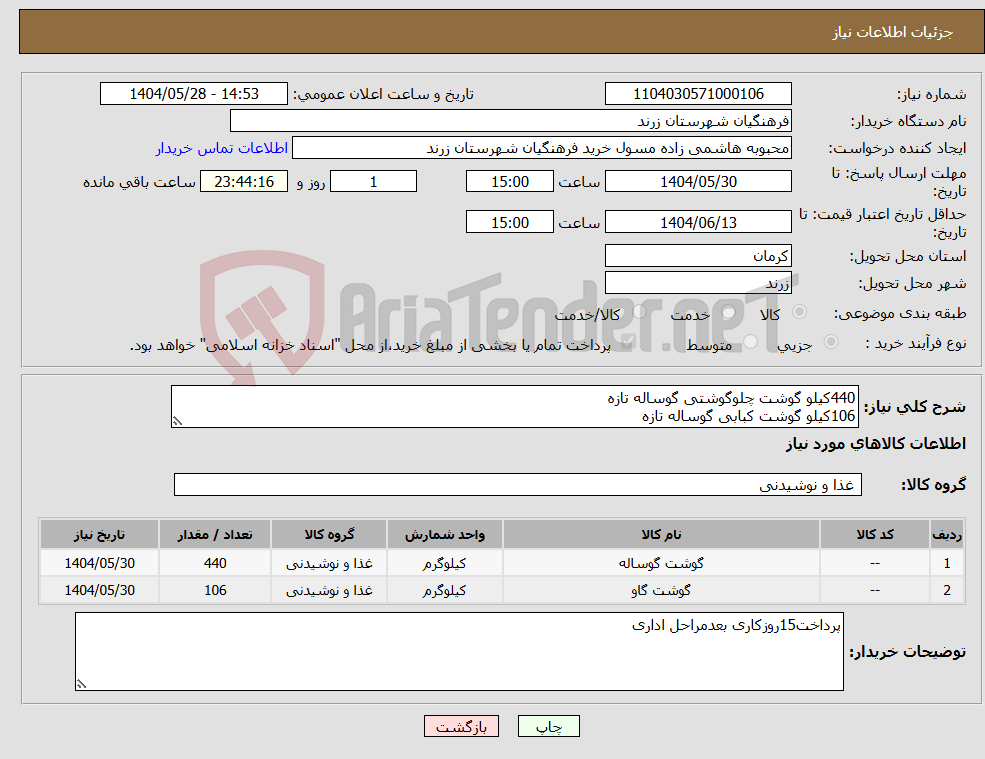The image size is (985, 759).
Task: Click the price validity date 1404/06/13 field
Action: [x=698, y=222]
